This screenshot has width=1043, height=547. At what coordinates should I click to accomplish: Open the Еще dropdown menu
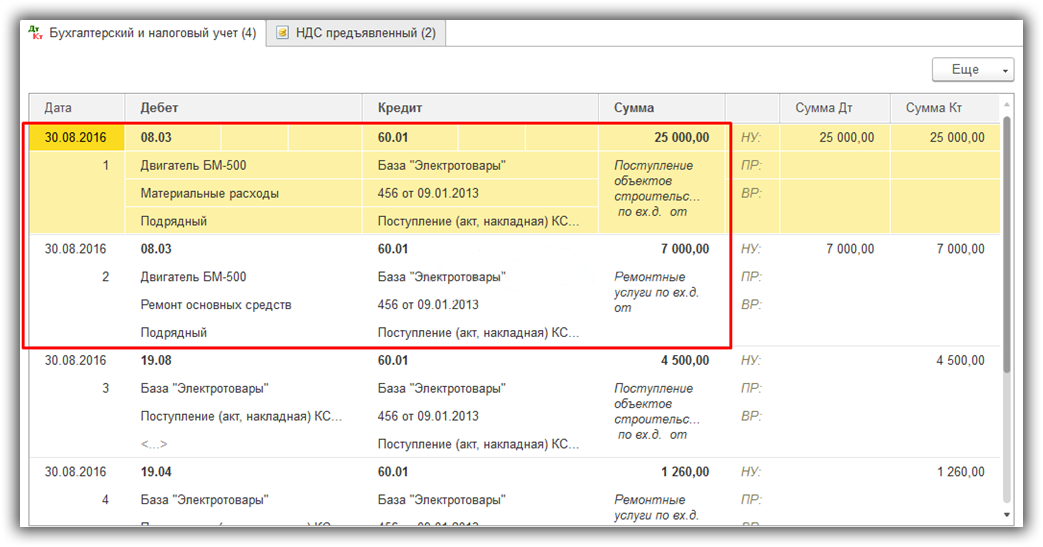click(x=972, y=70)
